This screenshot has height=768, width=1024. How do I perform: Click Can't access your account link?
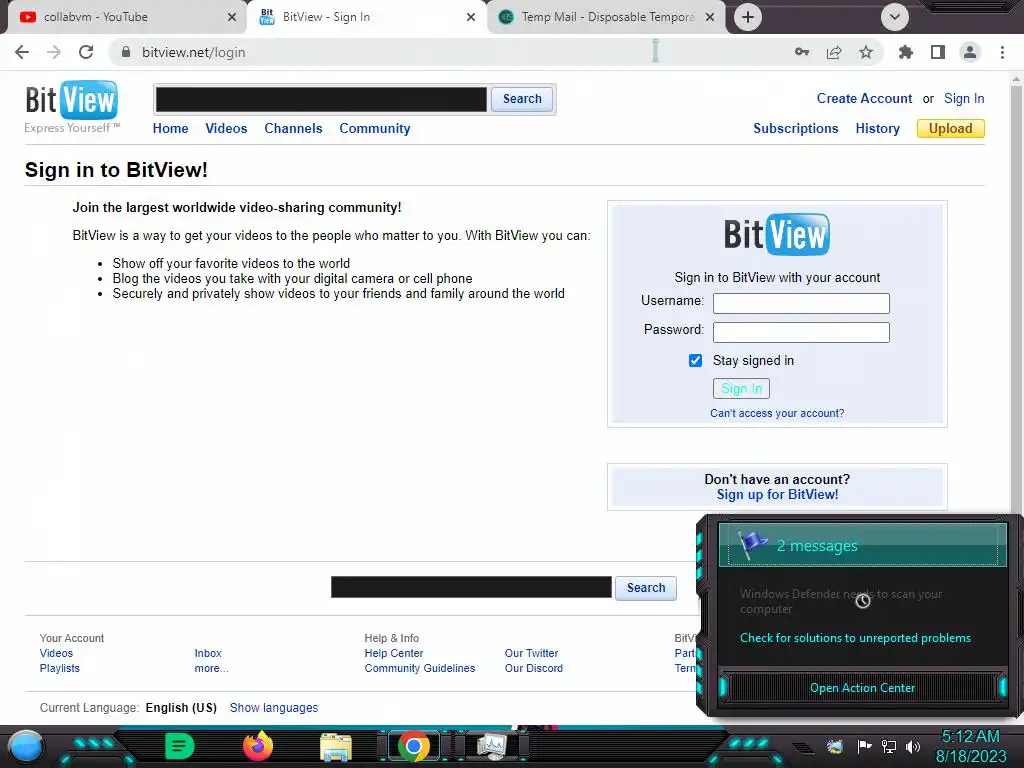(777, 413)
